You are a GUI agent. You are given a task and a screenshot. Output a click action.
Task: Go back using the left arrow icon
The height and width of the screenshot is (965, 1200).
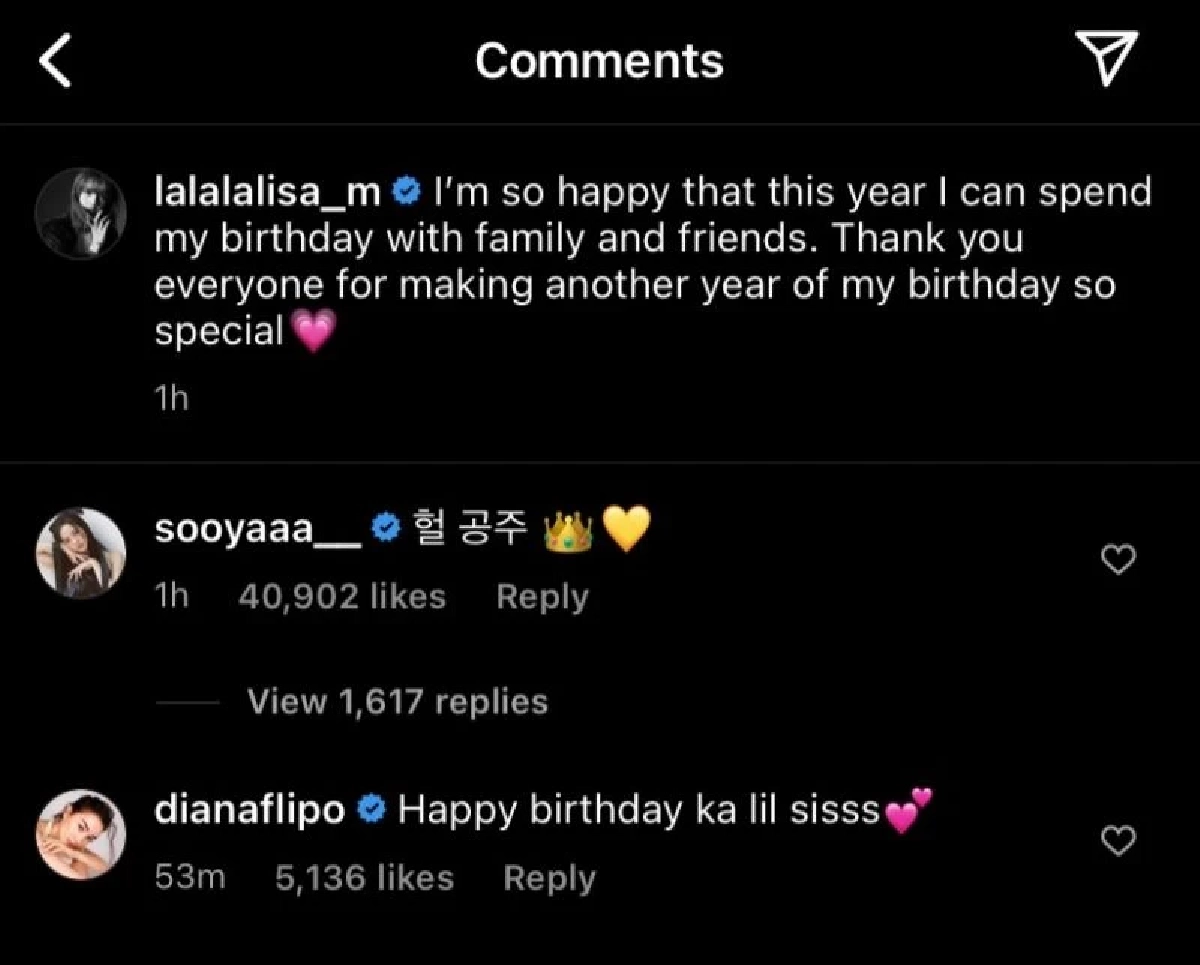click(x=54, y=62)
